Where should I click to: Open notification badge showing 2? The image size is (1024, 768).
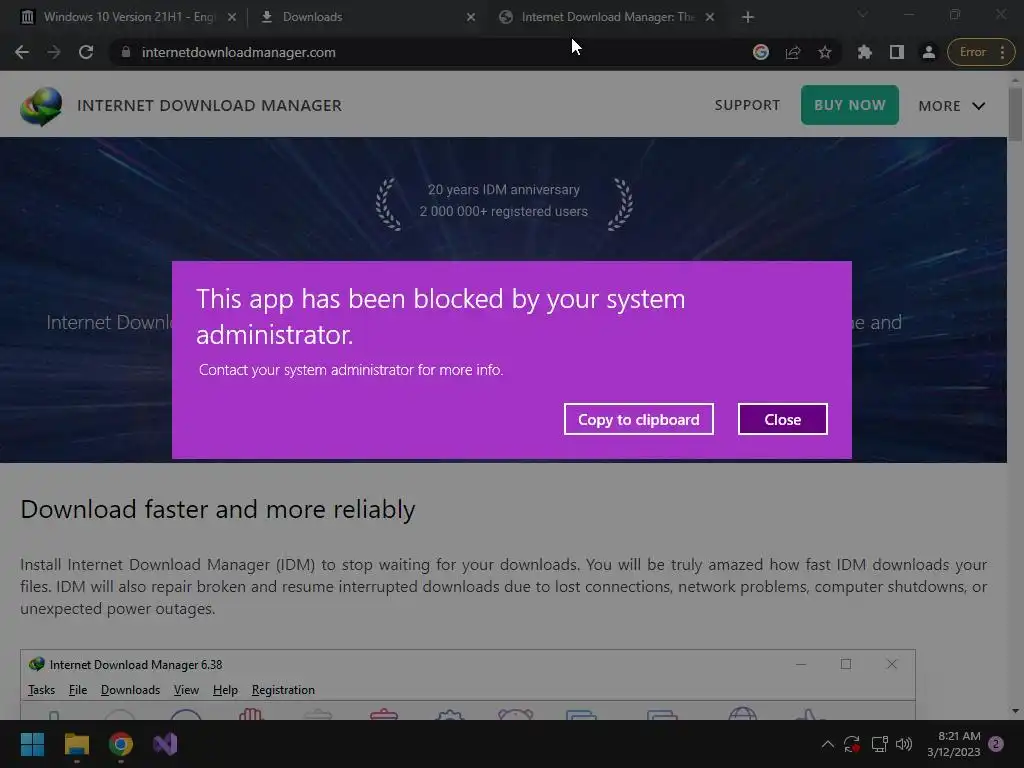point(996,743)
